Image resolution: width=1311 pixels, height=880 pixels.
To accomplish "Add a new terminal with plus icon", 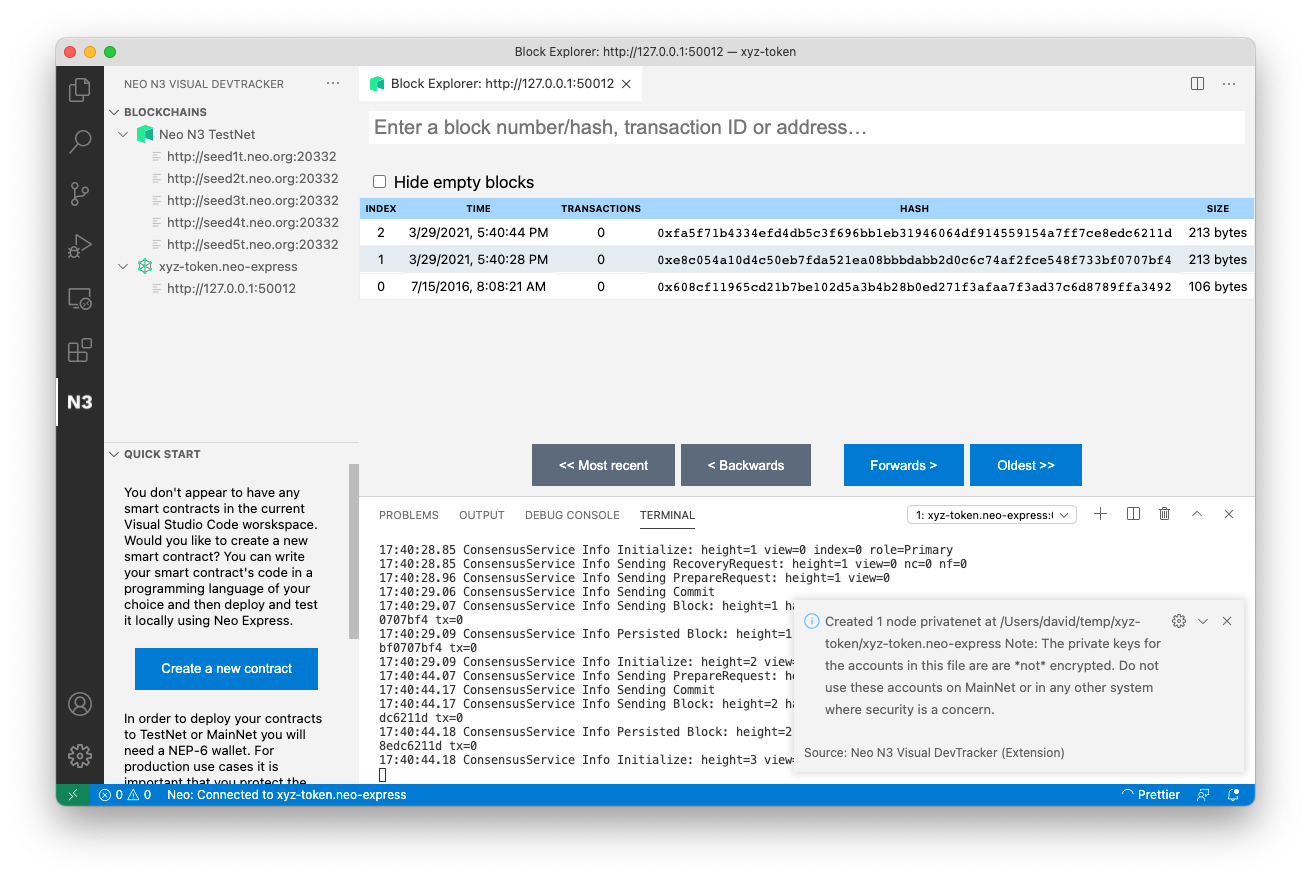I will click(1100, 514).
